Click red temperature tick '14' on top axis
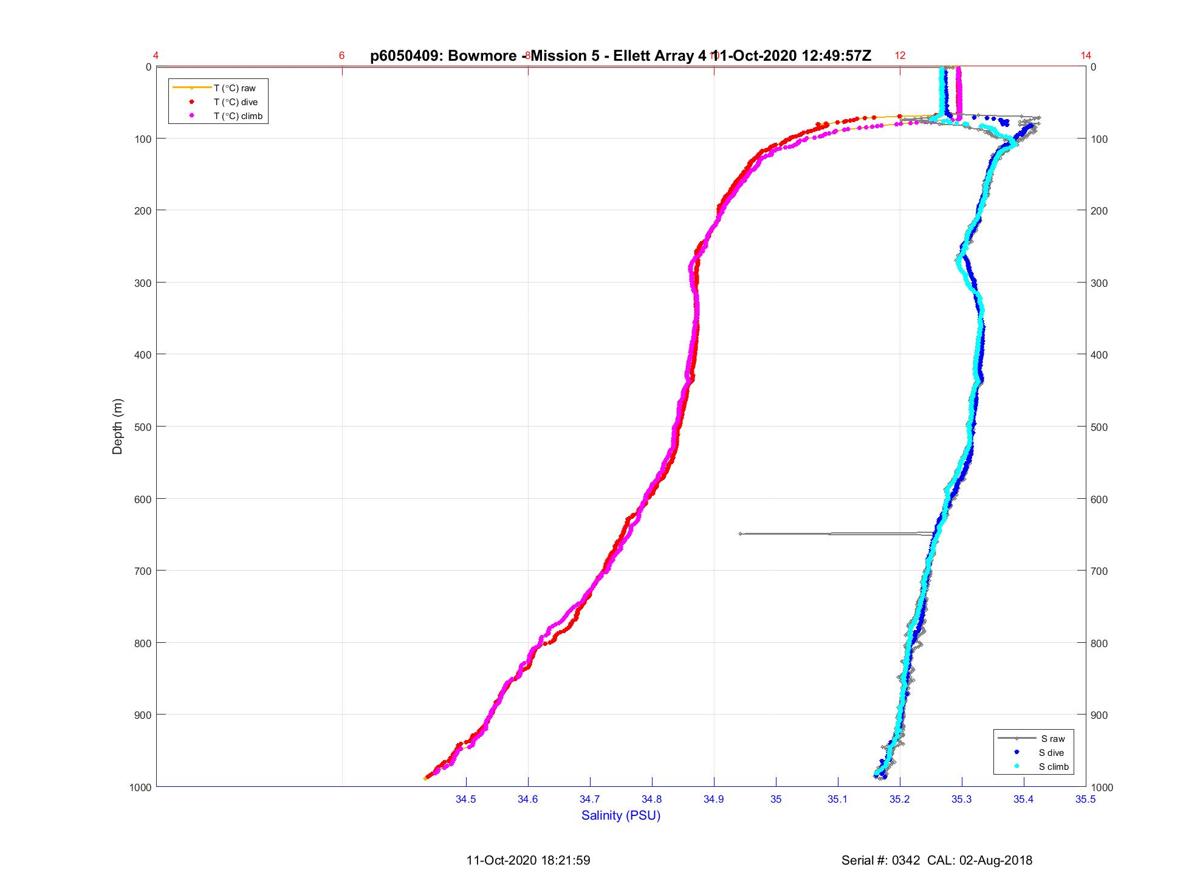Image resolution: width=1200 pixels, height=885 pixels. pyautogui.click(x=1086, y=56)
